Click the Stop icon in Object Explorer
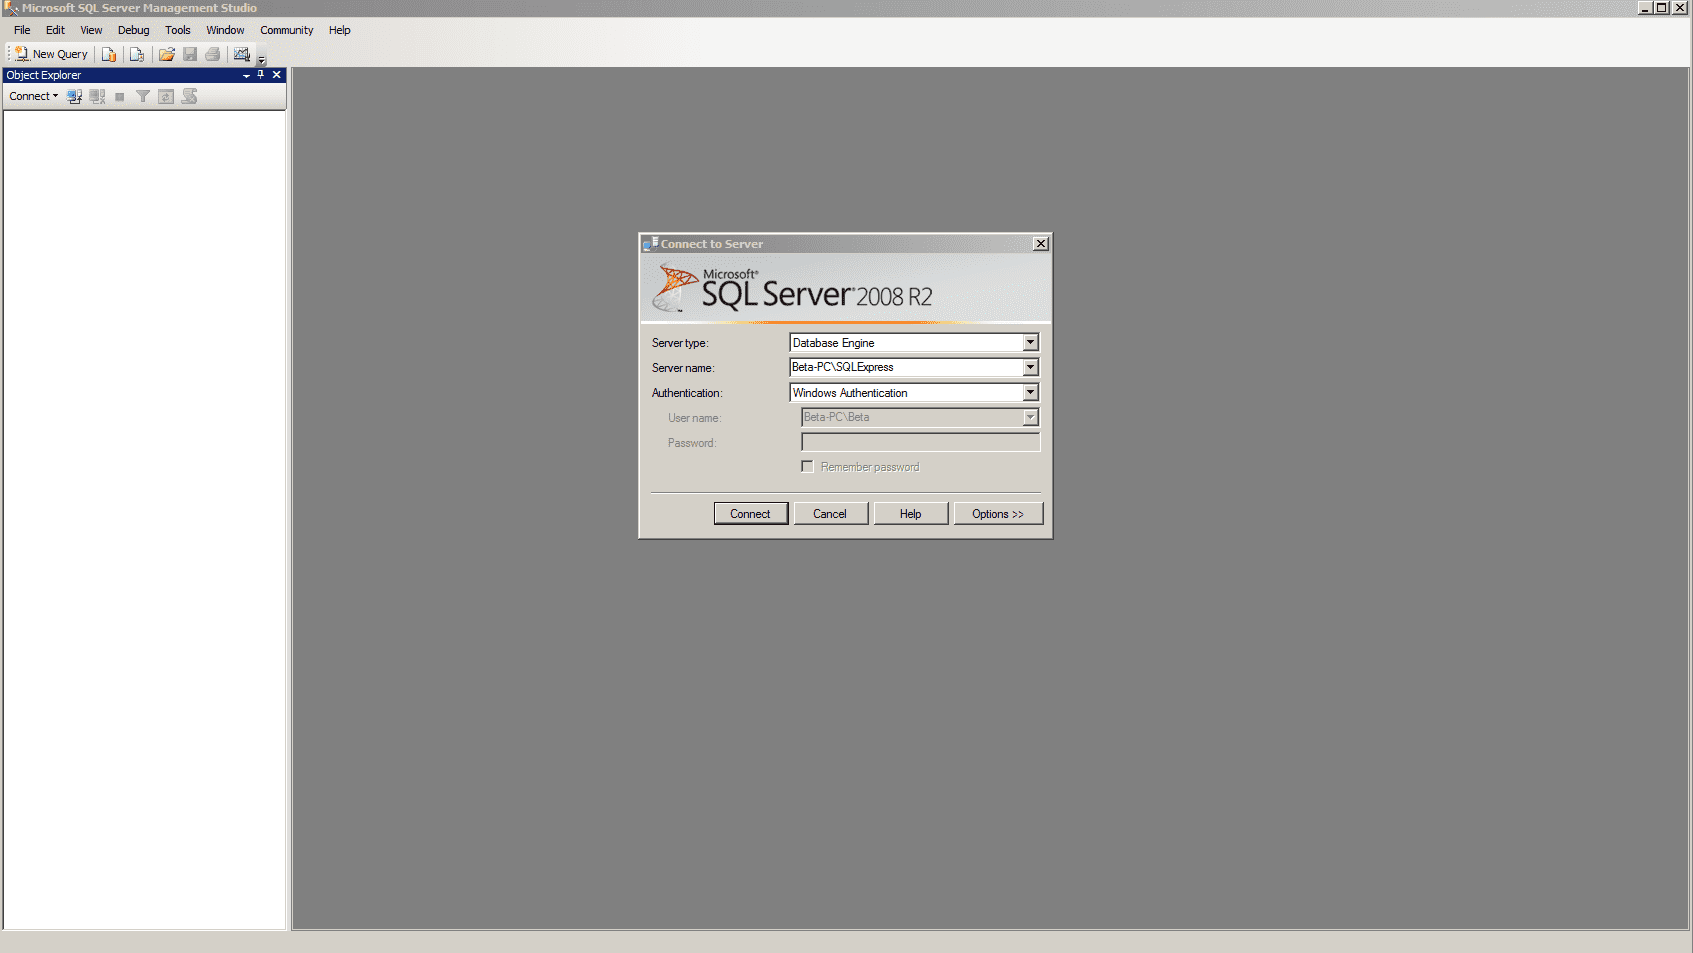1693x953 pixels. (x=120, y=96)
